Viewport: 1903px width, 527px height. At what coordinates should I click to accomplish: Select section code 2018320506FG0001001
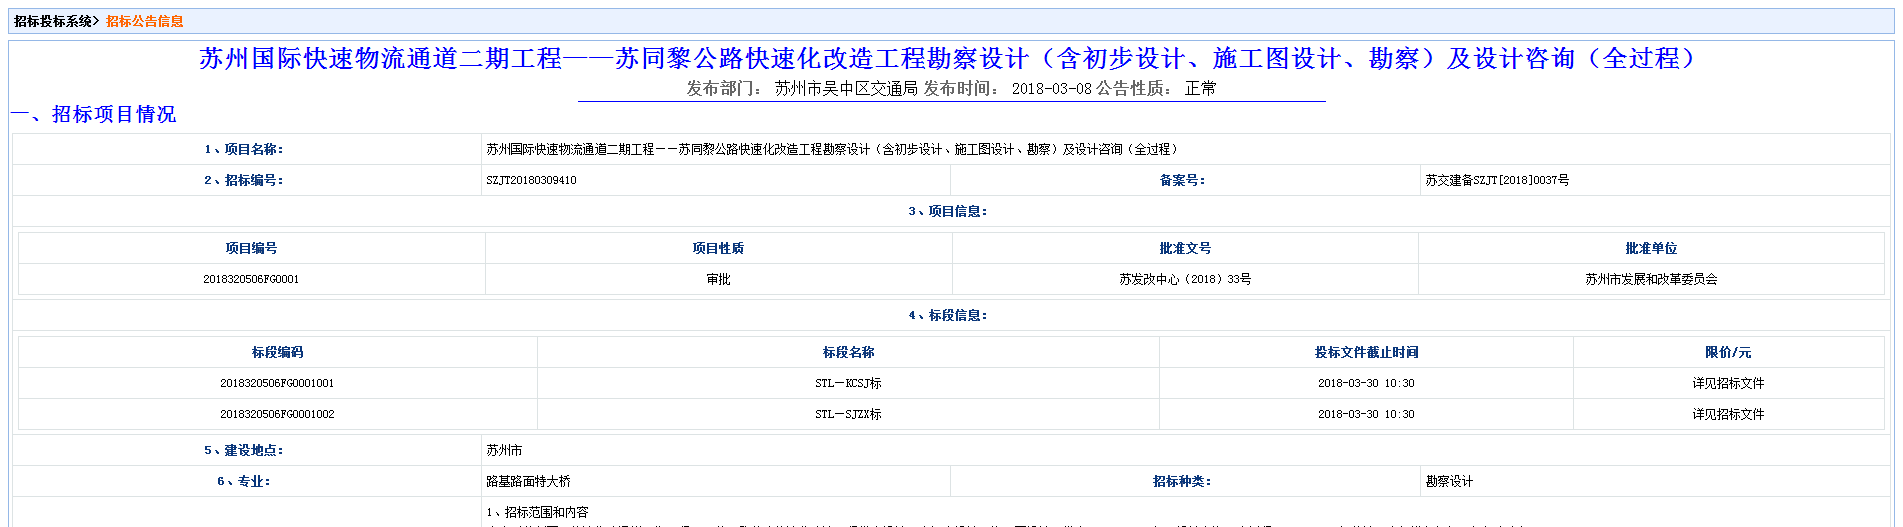pos(277,383)
